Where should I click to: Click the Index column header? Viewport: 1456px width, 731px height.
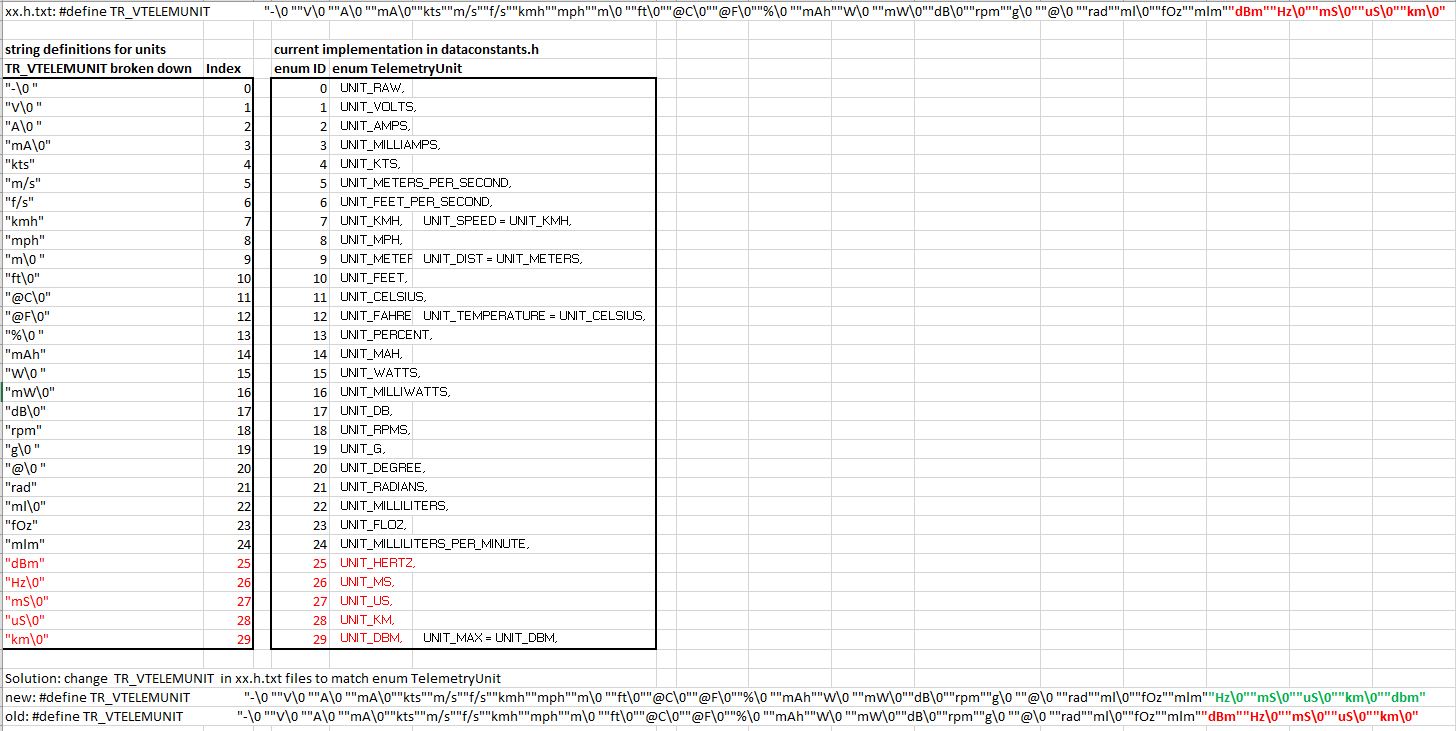(x=223, y=69)
